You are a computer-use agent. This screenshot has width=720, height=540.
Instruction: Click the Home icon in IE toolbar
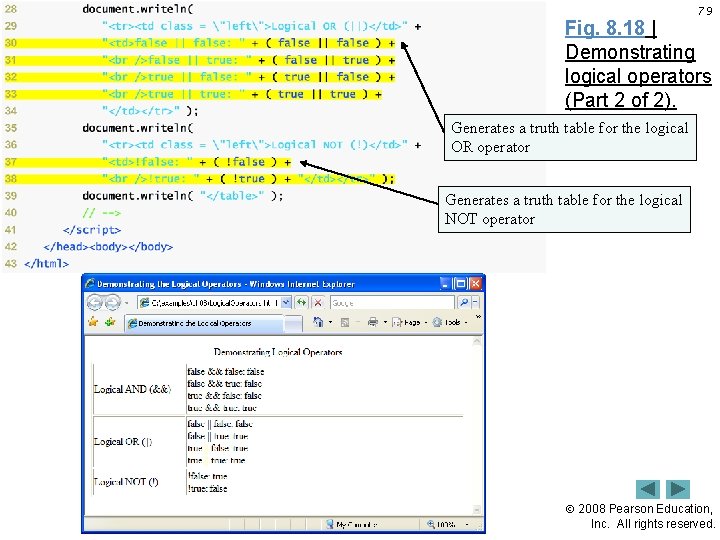click(318, 322)
